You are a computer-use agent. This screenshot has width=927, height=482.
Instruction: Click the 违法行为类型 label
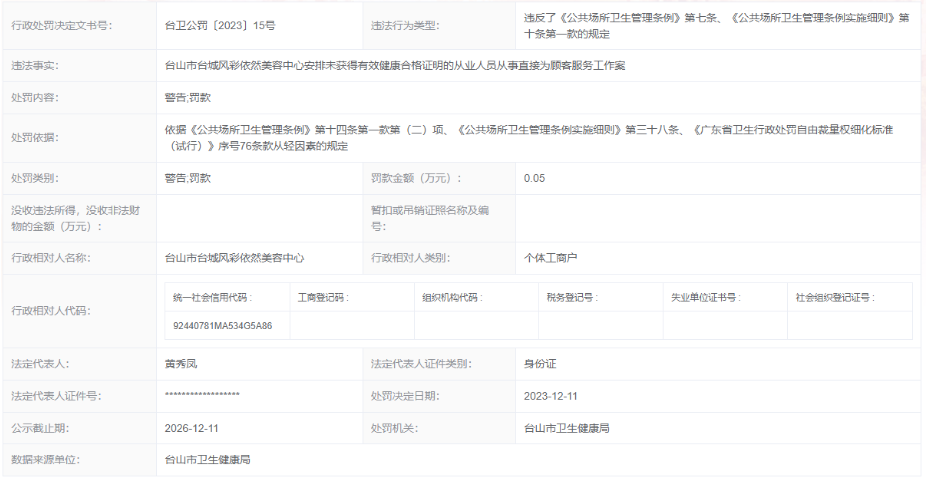click(x=408, y=25)
